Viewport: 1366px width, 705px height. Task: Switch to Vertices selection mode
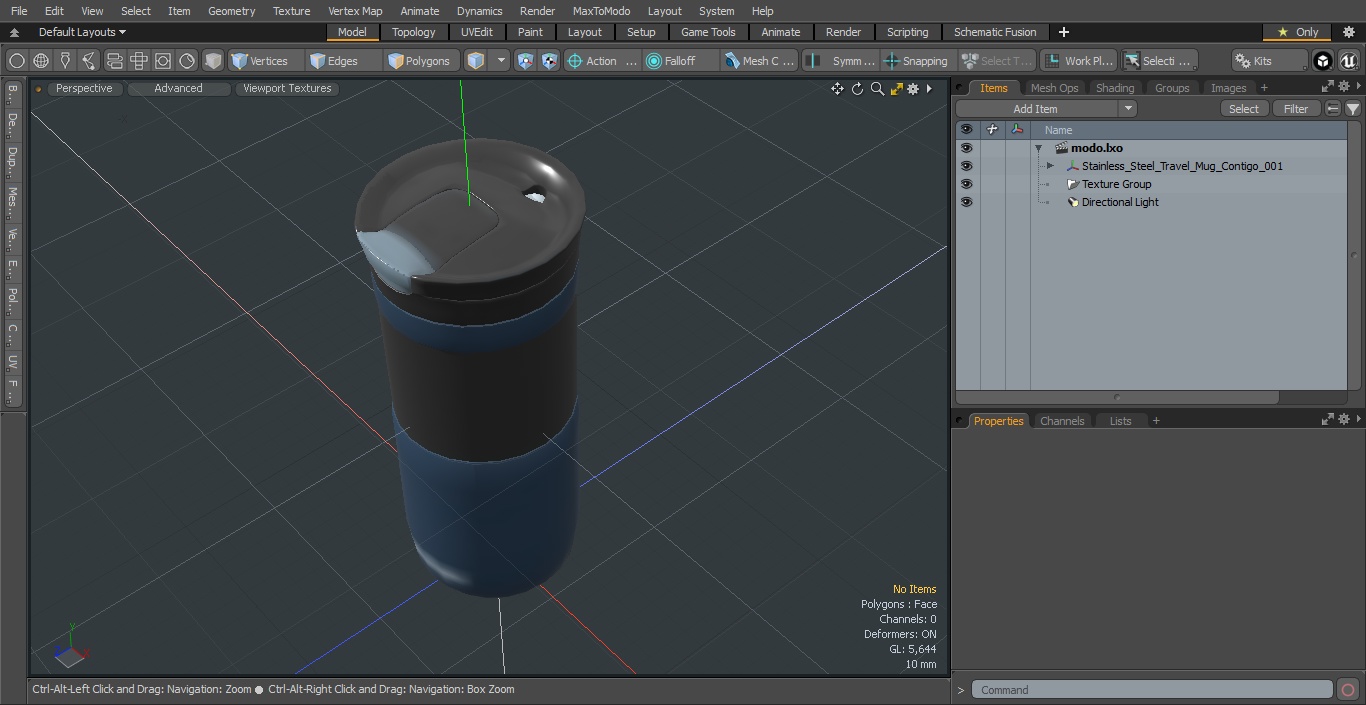click(266, 61)
